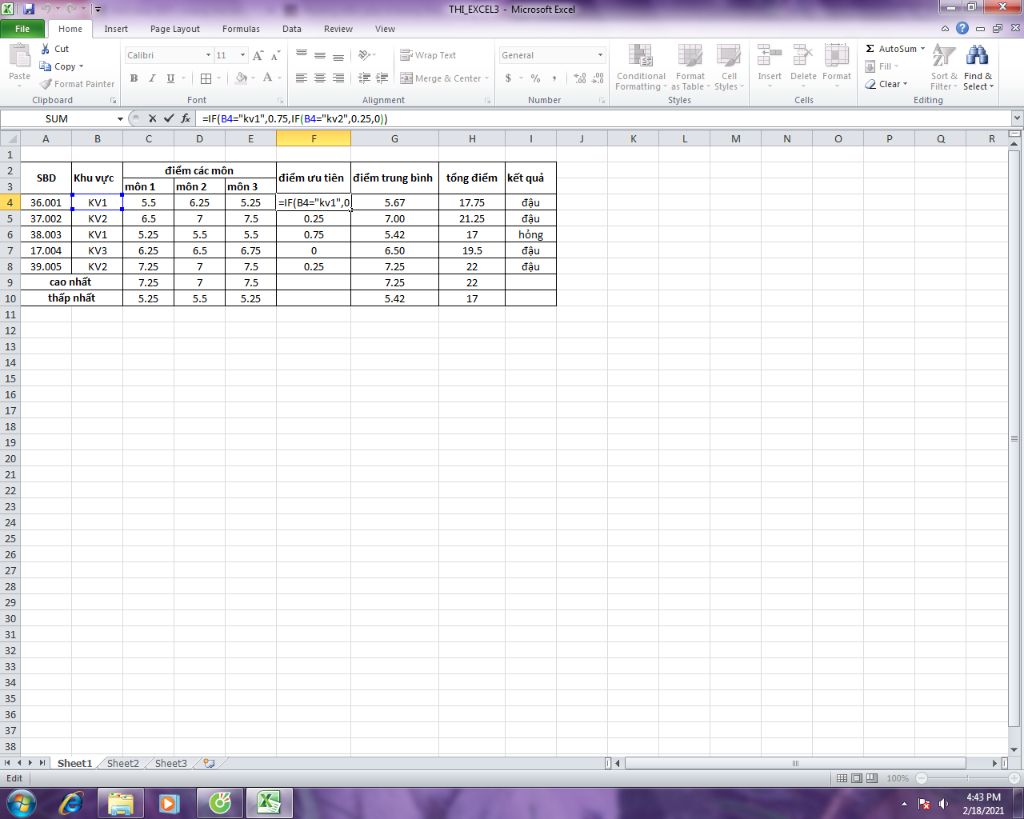The width and height of the screenshot is (1024, 819).
Task: Open Insert Function fx button
Action: pos(185,118)
